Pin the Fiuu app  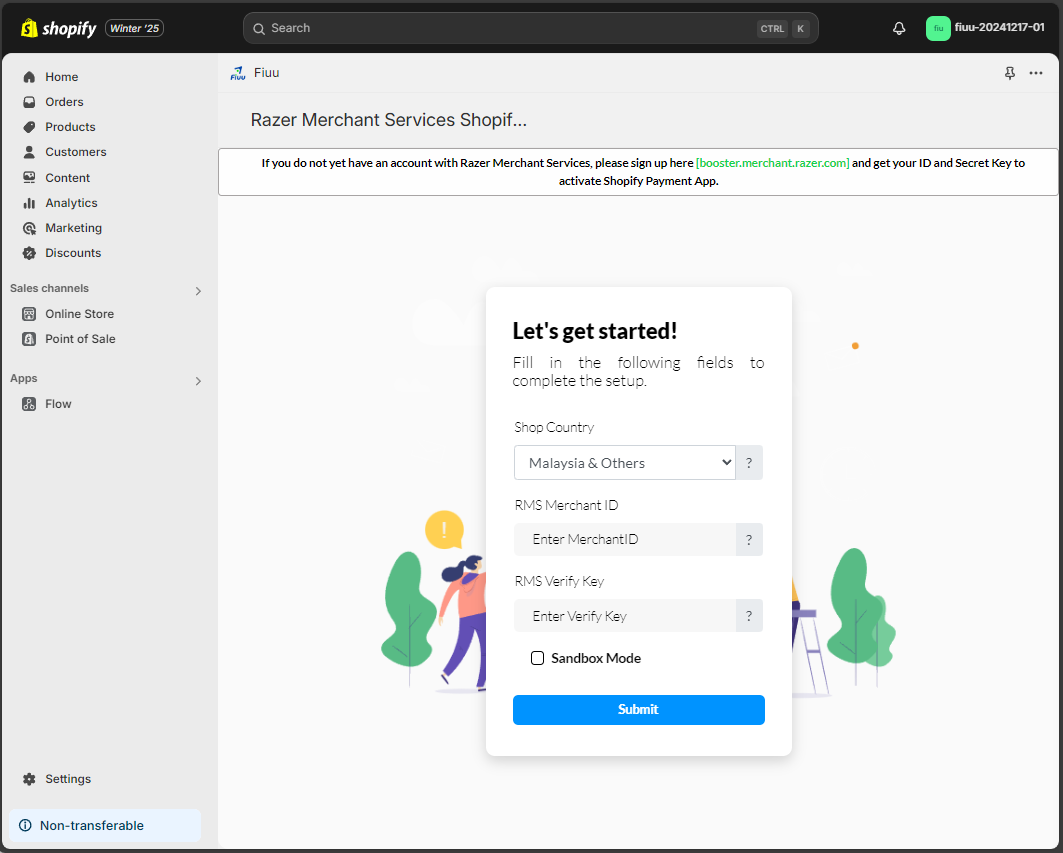click(1009, 73)
